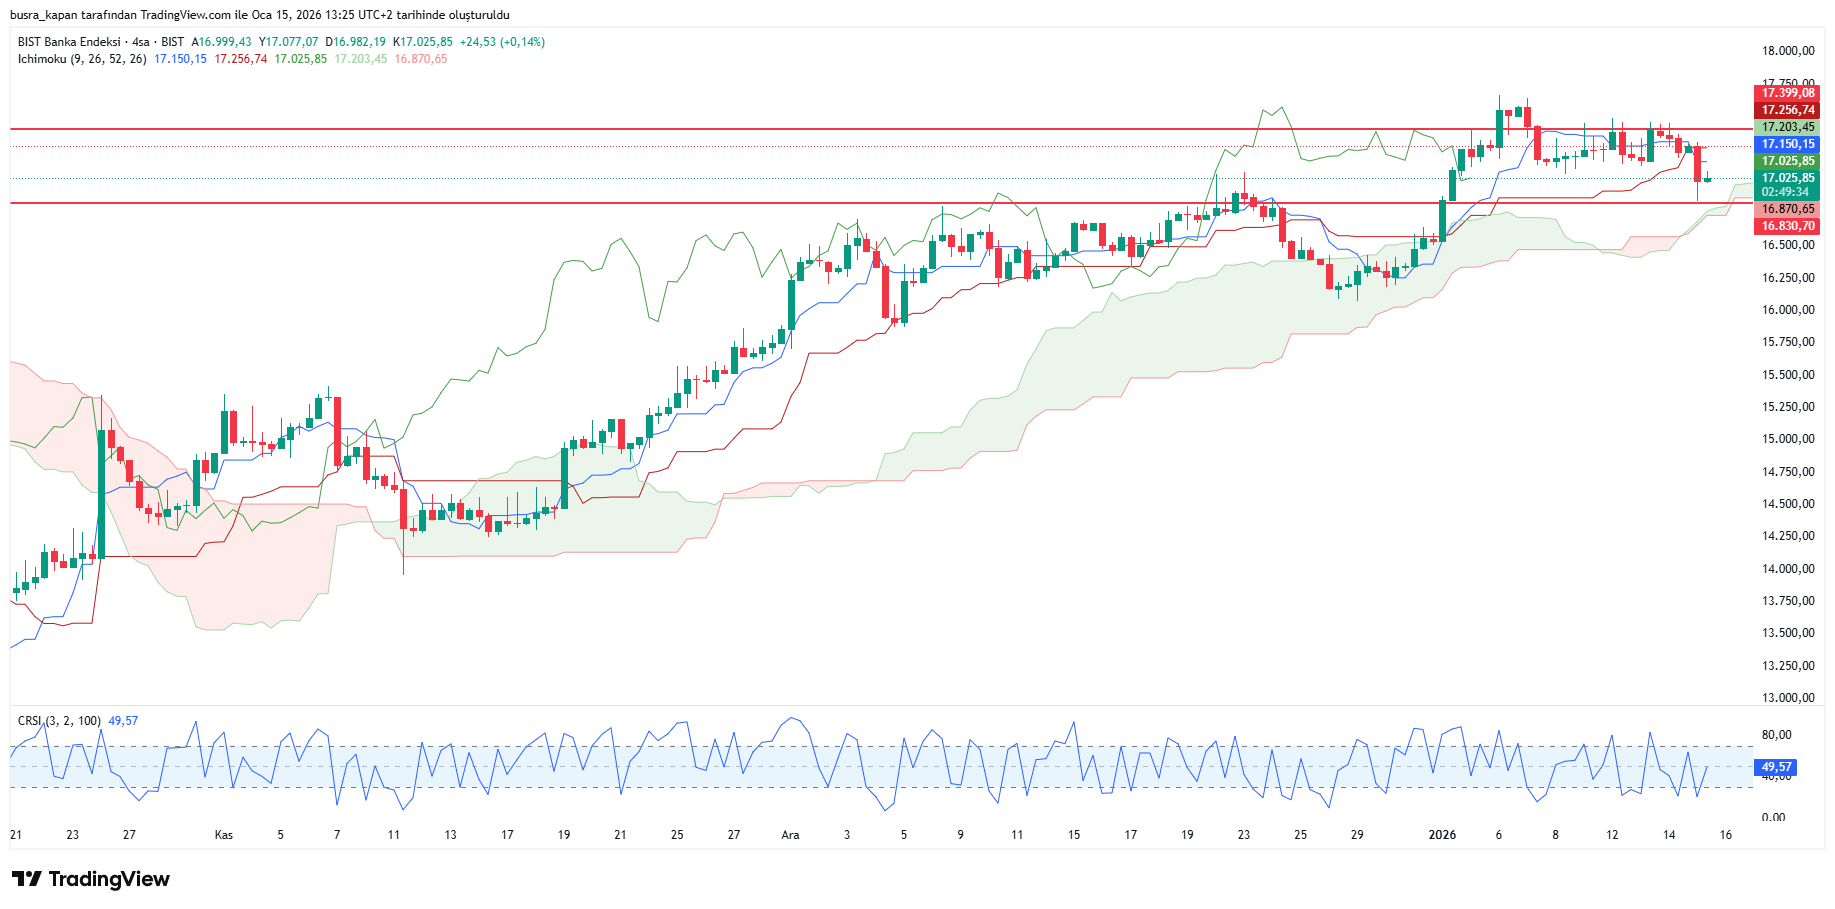
Task: Click the blue 49,57 value in CRSI legend
Action: coord(123,721)
